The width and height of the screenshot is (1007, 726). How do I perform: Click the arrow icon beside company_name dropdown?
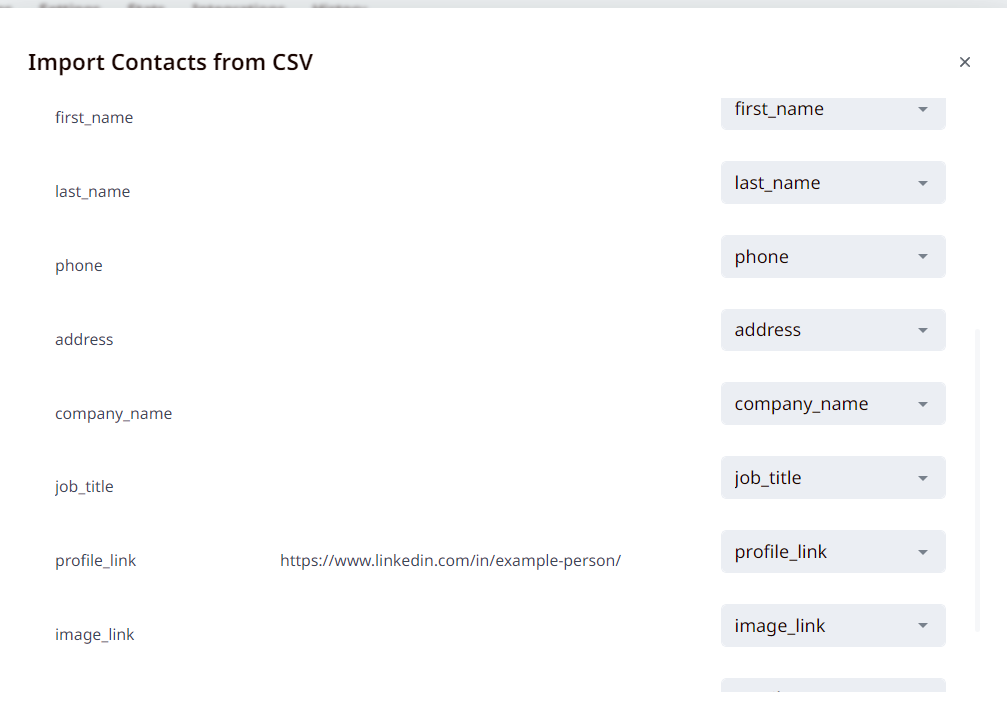923,404
